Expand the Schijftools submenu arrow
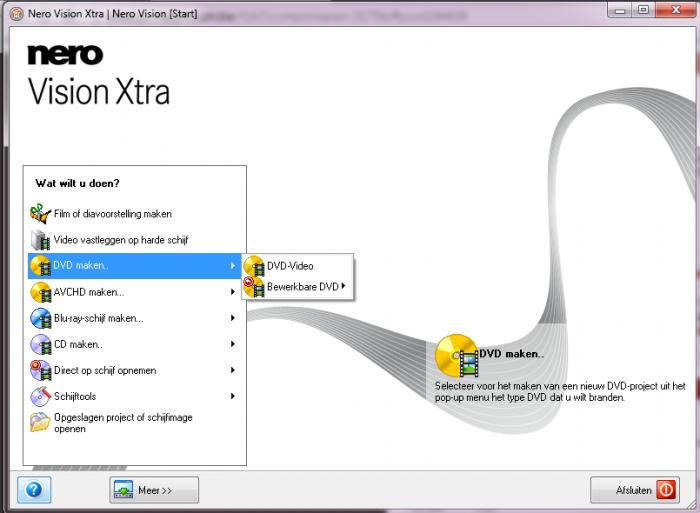The height and width of the screenshot is (513, 700). (233, 396)
